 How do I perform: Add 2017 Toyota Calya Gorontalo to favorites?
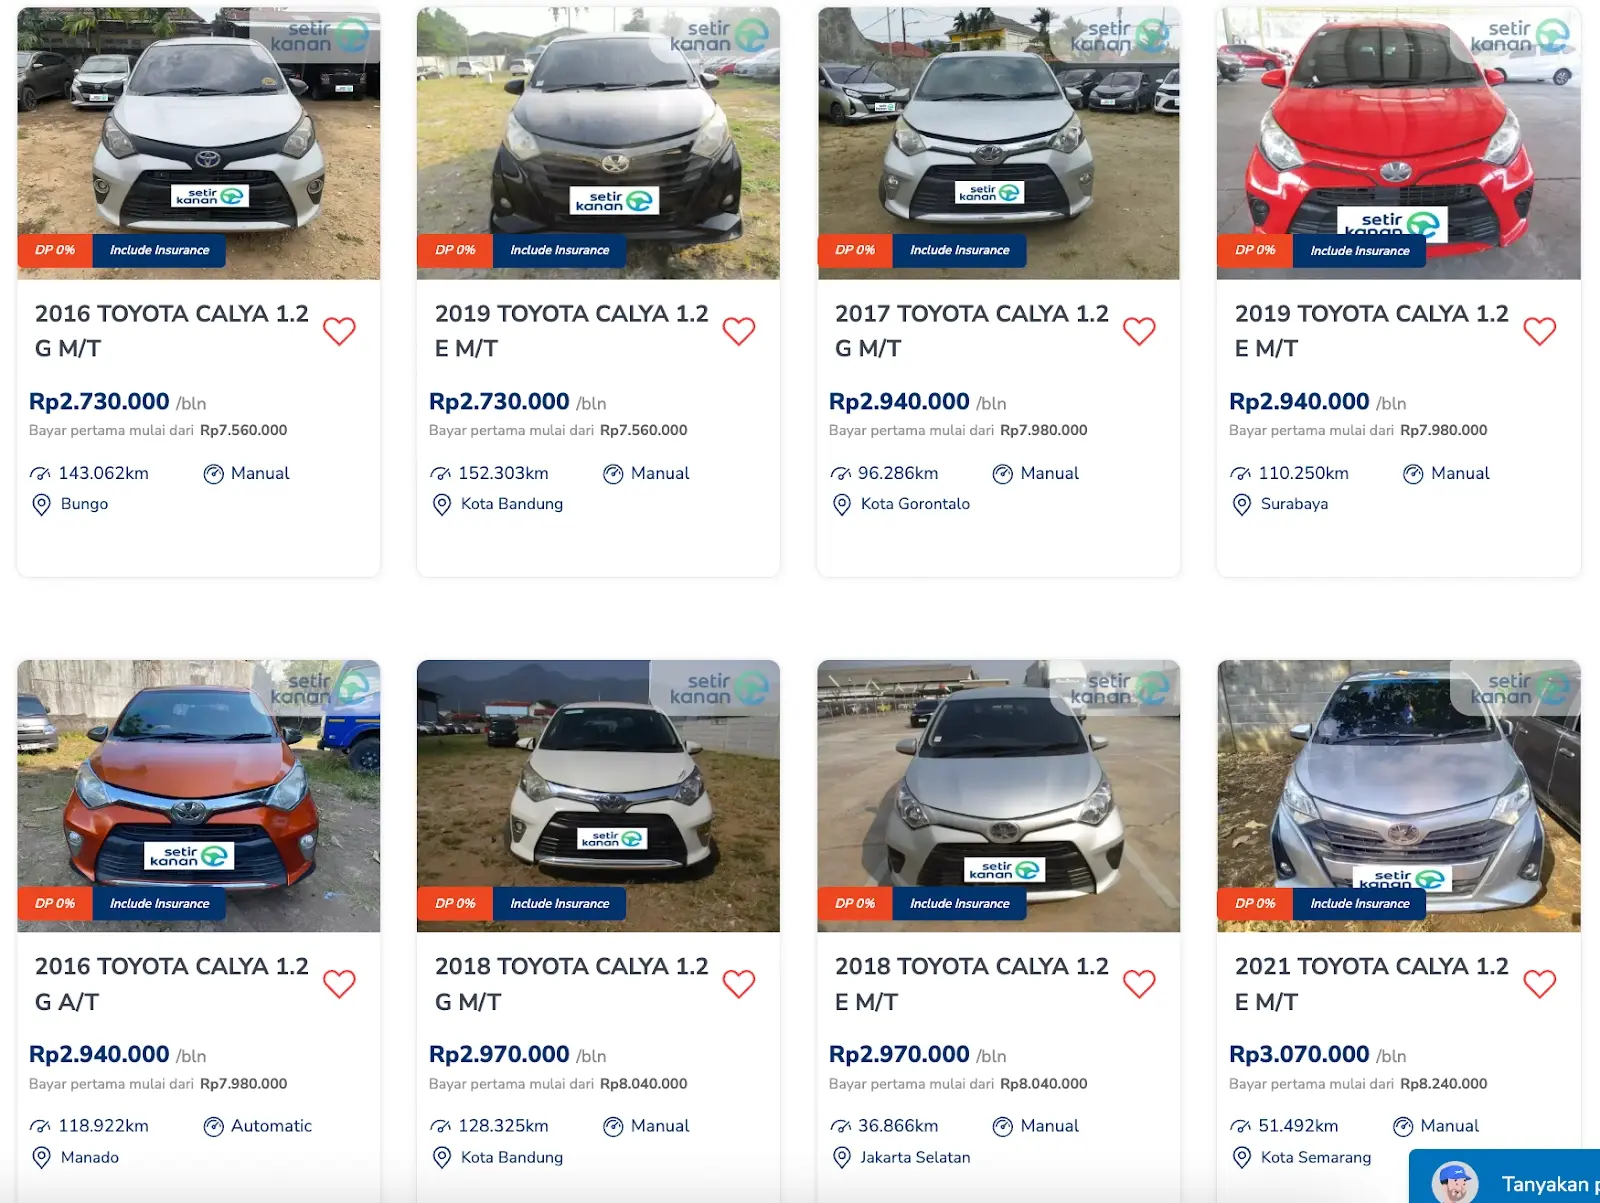tap(1139, 331)
